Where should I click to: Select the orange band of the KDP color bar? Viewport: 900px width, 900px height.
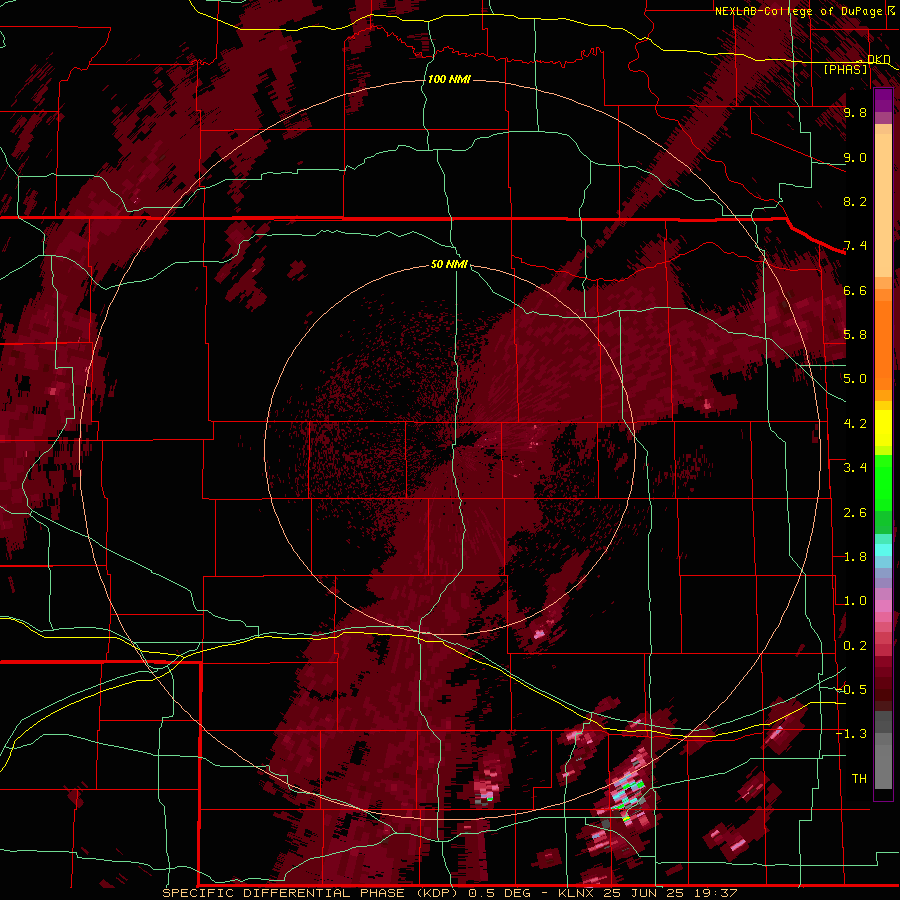[883, 340]
